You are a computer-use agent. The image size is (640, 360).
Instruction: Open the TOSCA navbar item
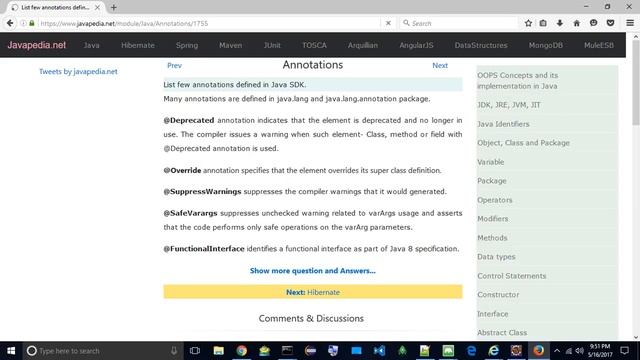314,45
